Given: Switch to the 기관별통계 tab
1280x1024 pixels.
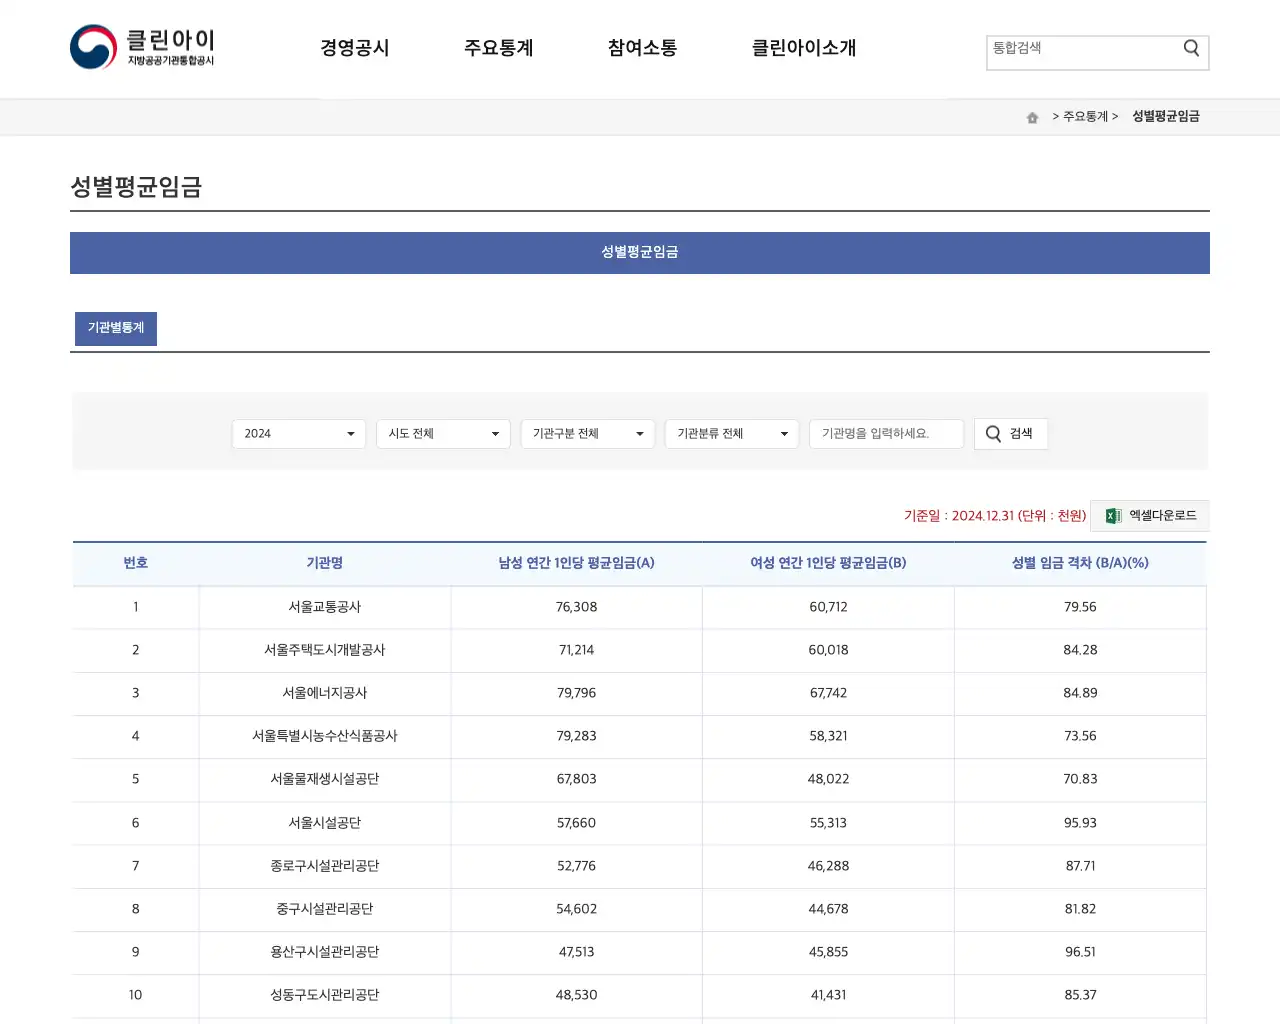Looking at the screenshot, I should (x=115, y=328).
